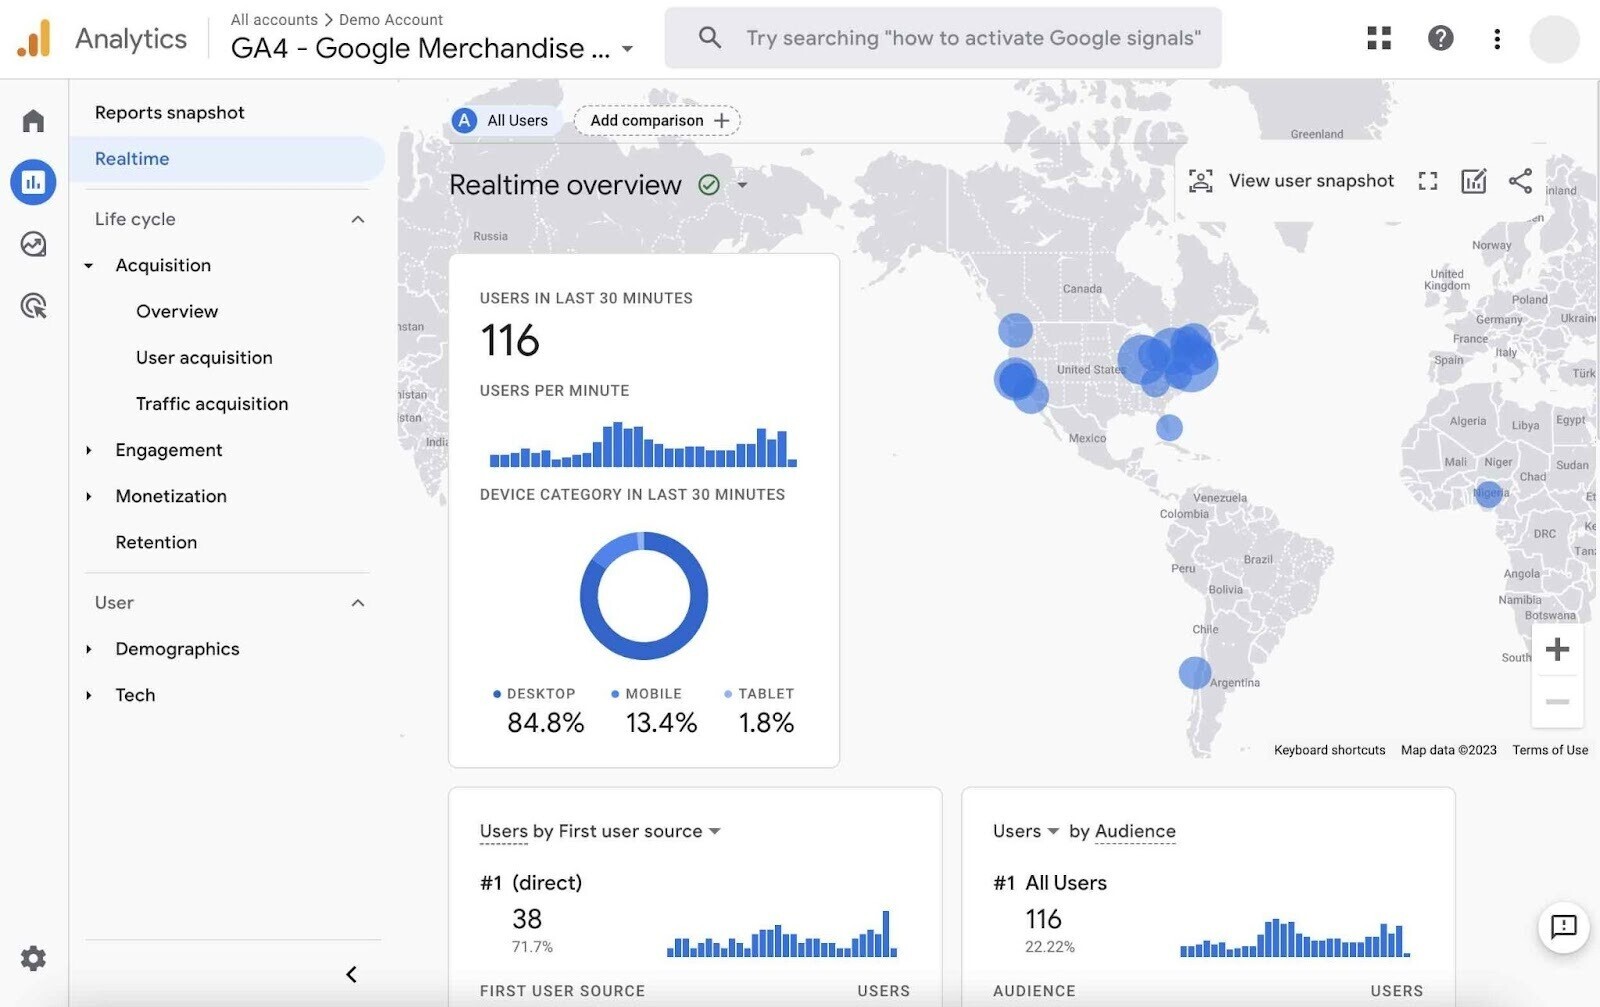Open the Advertising cursor icon

(33, 306)
